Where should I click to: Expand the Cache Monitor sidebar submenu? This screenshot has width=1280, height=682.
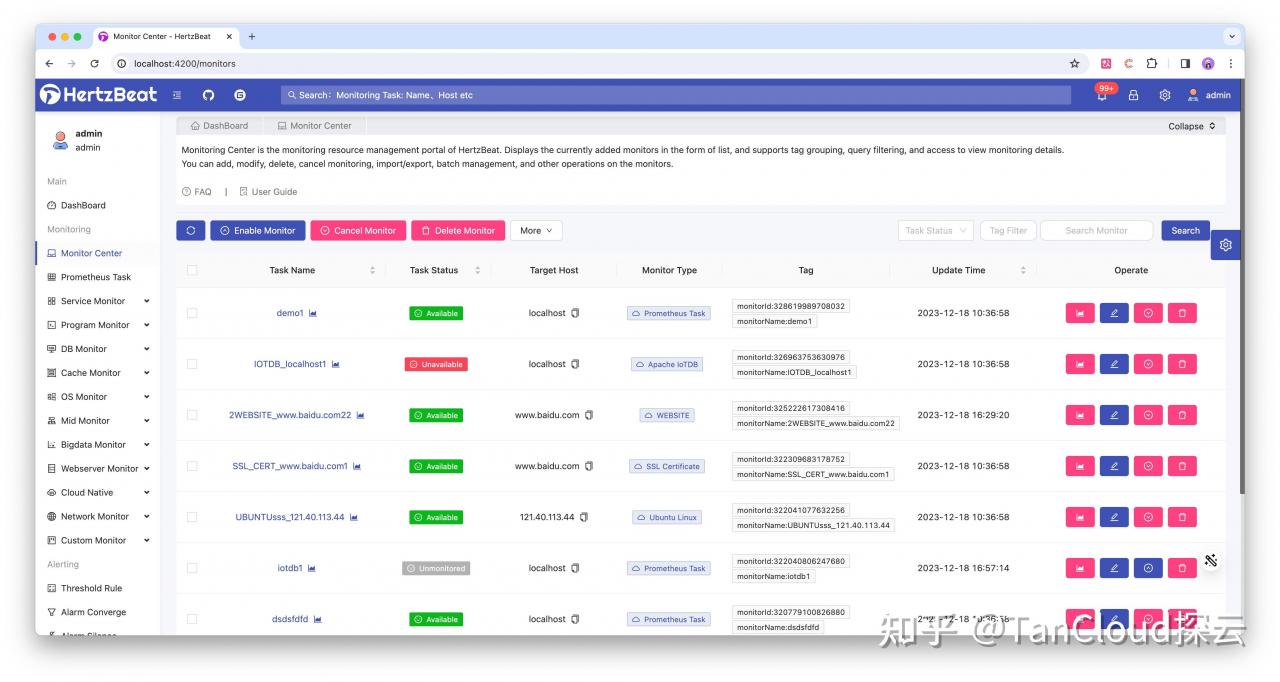click(x=100, y=373)
